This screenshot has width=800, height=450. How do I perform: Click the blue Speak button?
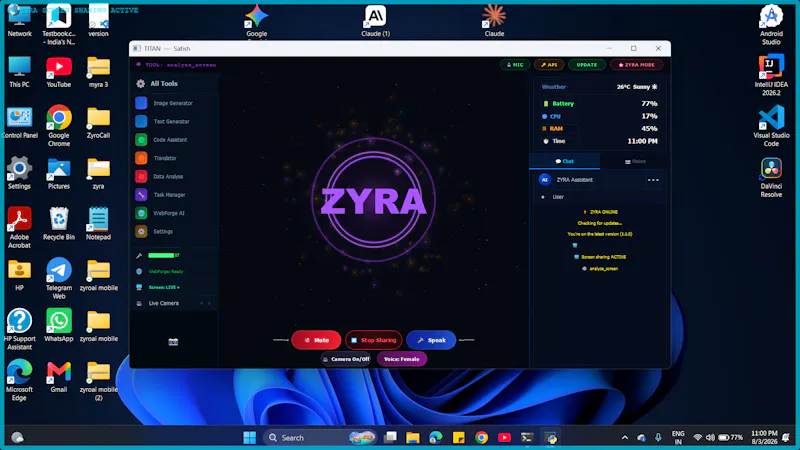pyautogui.click(x=431, y=340)
